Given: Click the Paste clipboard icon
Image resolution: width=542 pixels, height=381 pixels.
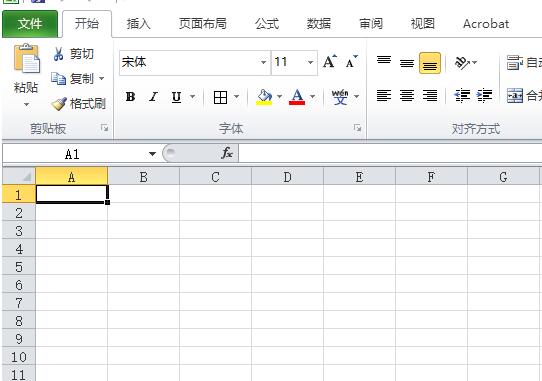Looking at the screenshot, I should pyautogui.click(x=26, y=59).
